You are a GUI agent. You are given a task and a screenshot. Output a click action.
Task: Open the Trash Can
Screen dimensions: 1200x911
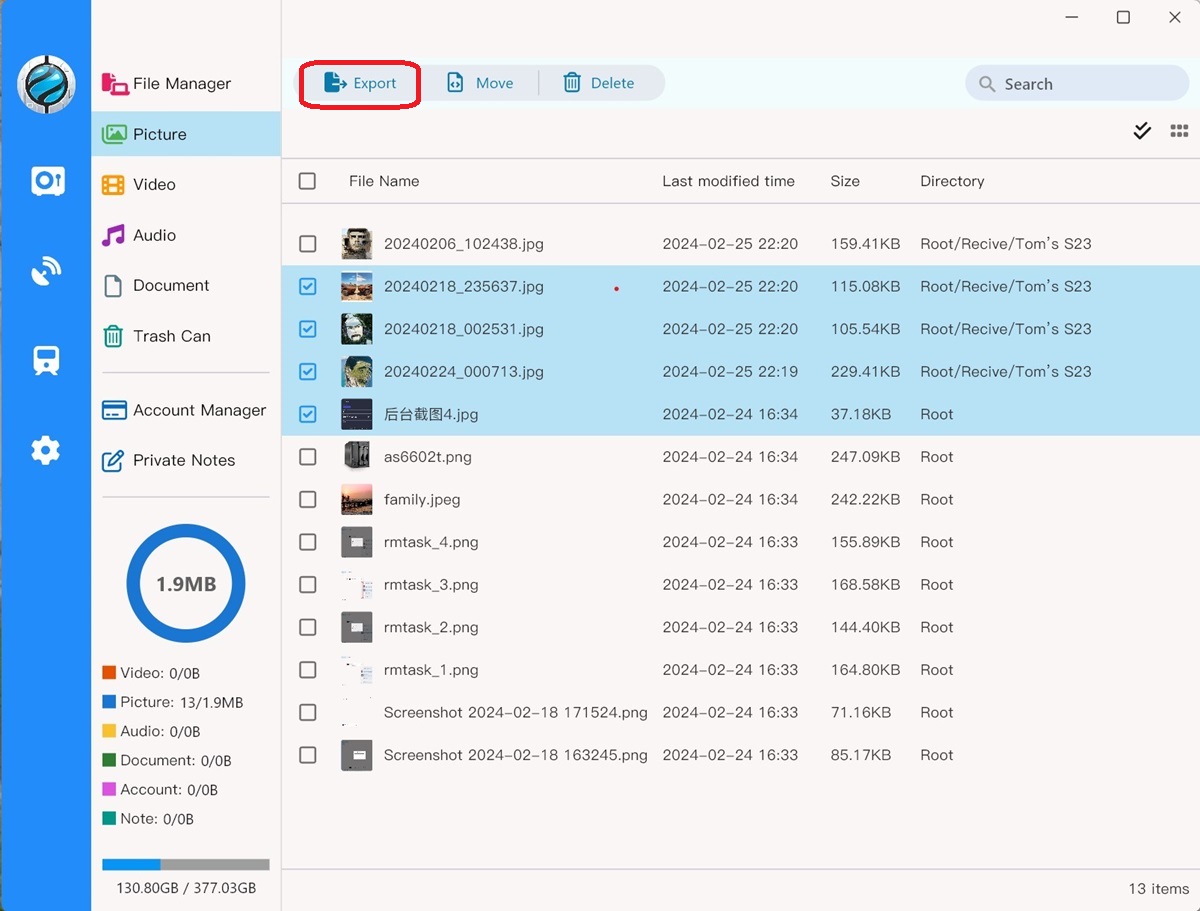[x=157, y=336]
